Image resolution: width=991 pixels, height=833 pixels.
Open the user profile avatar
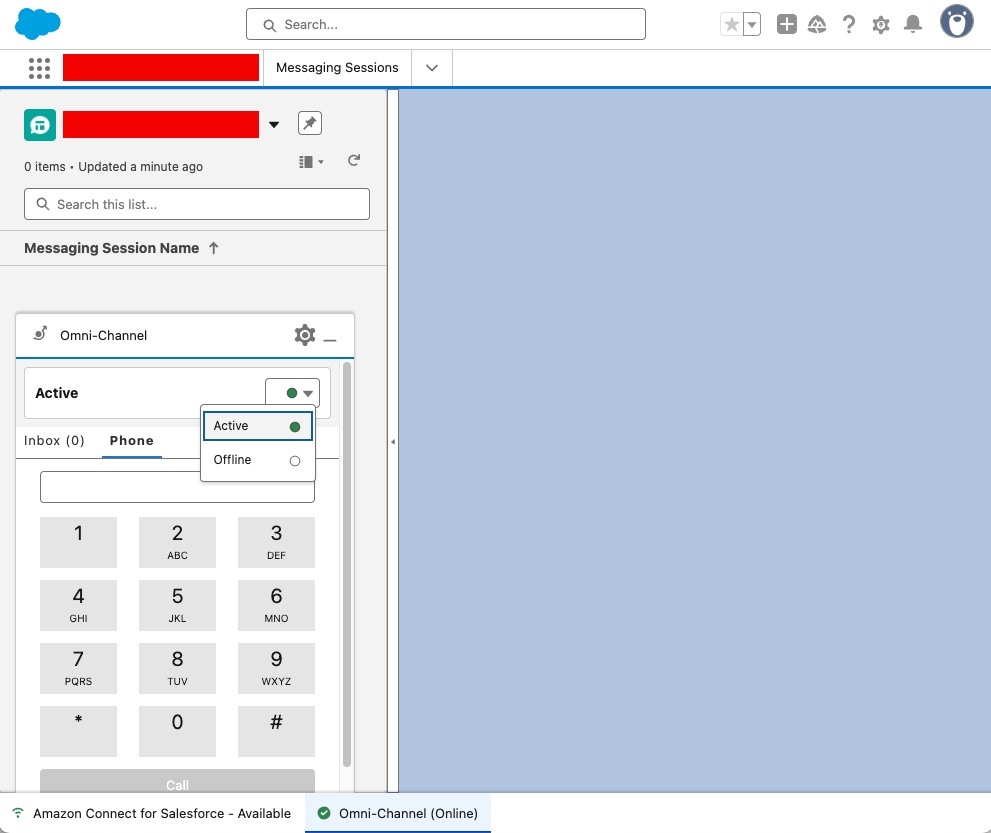pos(956,22)
